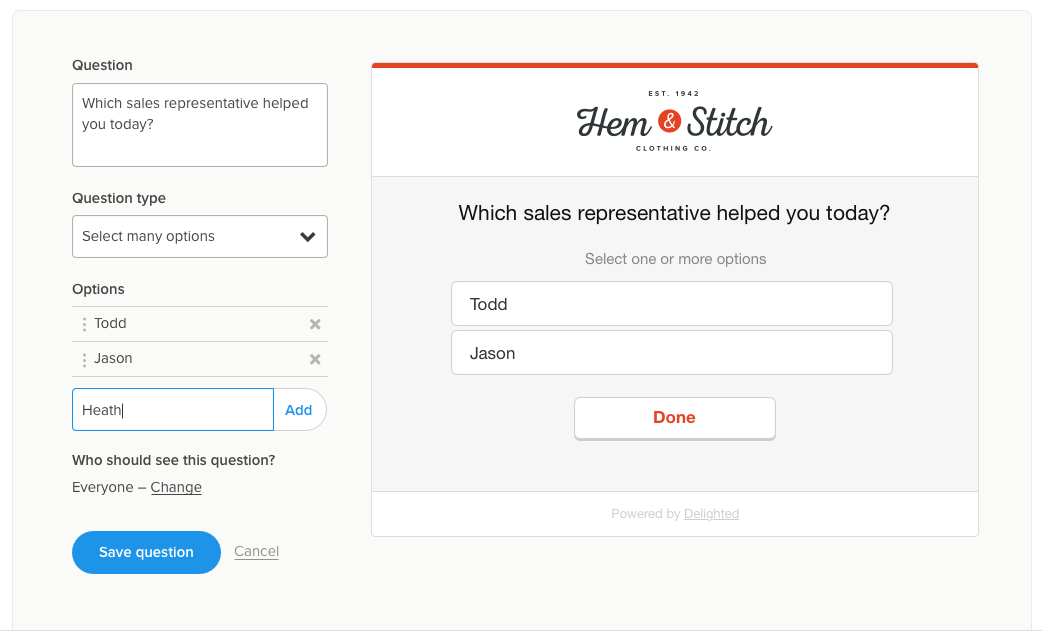This screenshot has width=1042, height=638.
Task: Click the new option input field with Heath
Action: 172,410
